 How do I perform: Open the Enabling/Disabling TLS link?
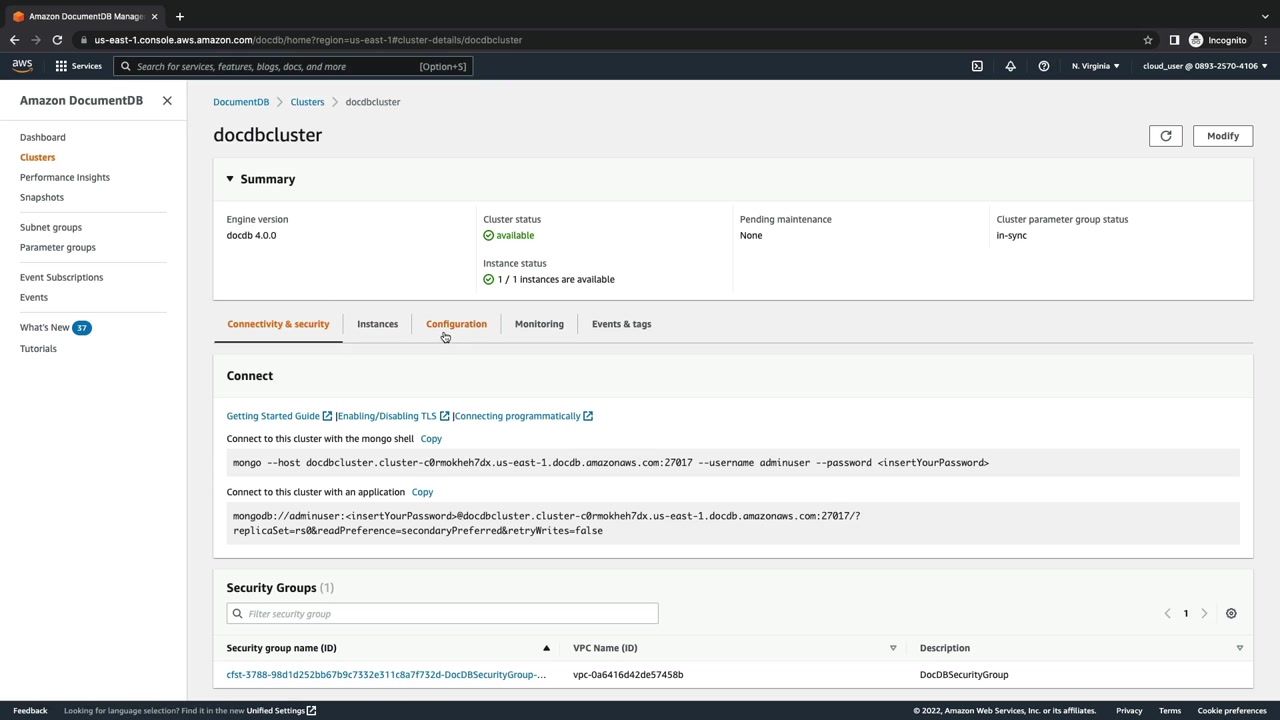coord(394,416)
